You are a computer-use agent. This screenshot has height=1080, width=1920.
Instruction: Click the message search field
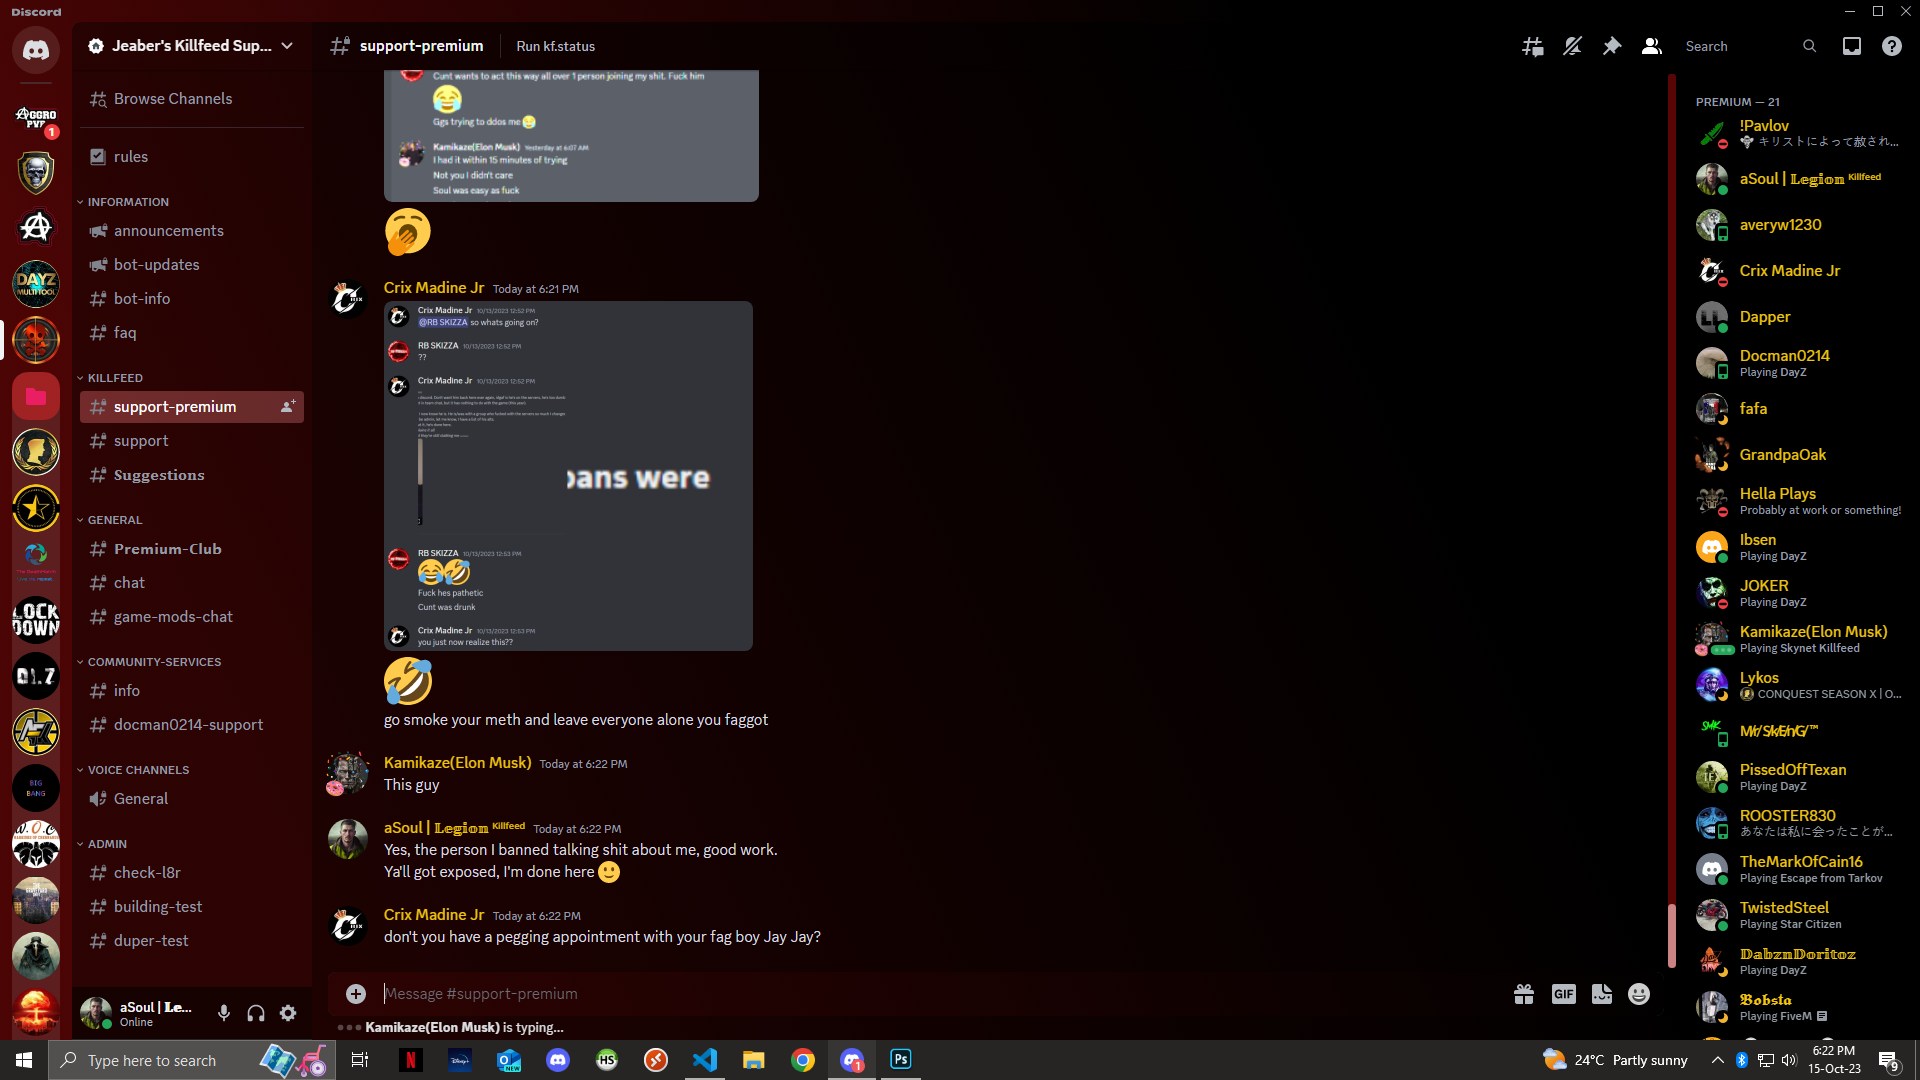point(1750,46)
